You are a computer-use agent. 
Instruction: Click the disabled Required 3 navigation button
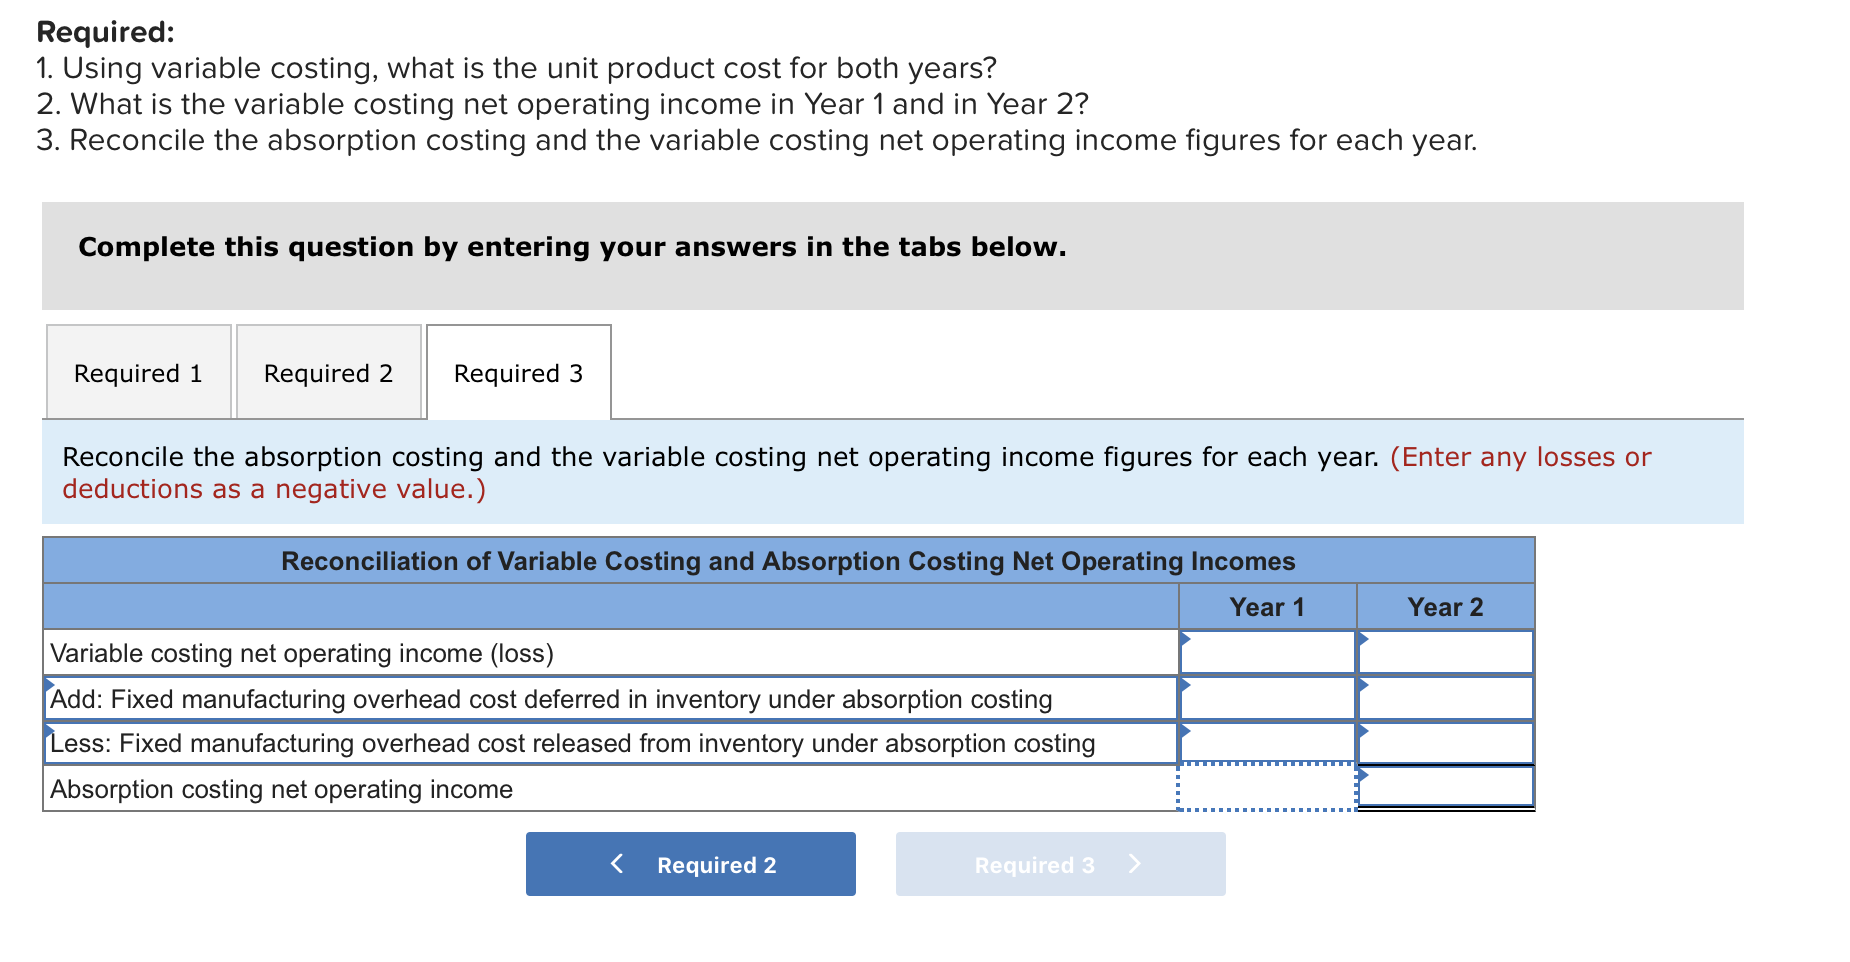point(1060,864)
